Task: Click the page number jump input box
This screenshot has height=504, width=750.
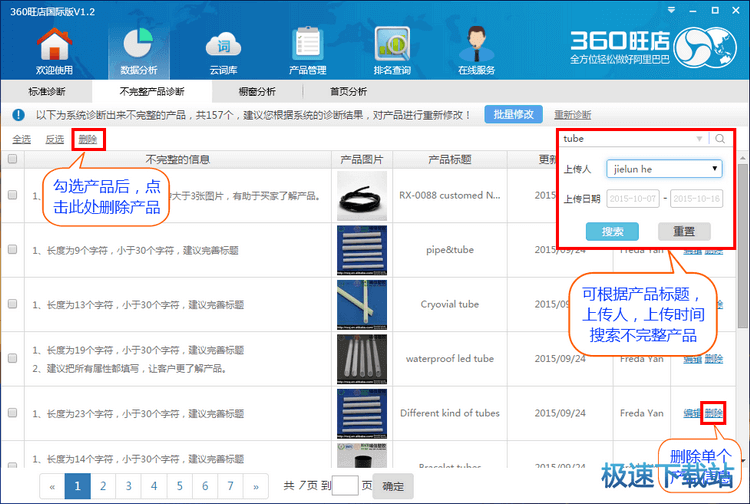Action: (345, 485)
